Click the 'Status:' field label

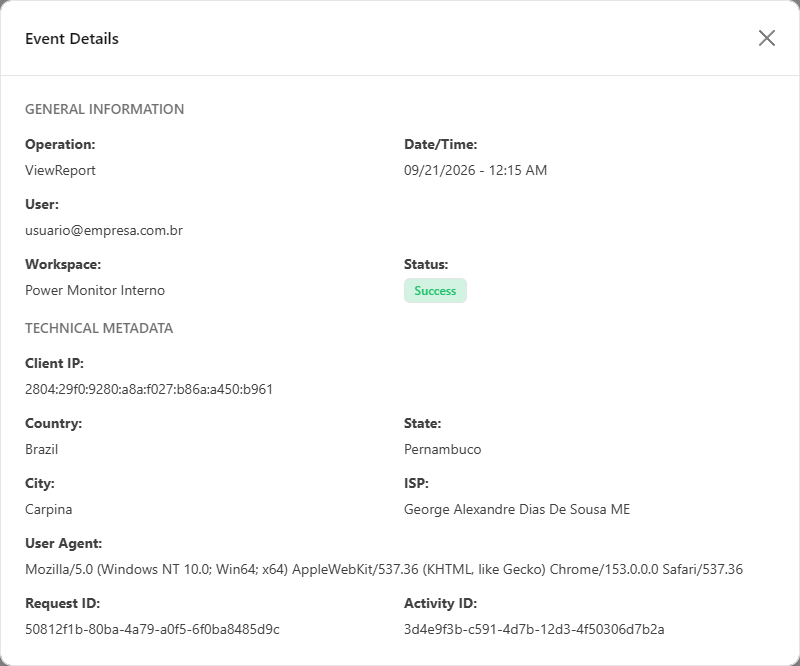(x=426, y=264)
